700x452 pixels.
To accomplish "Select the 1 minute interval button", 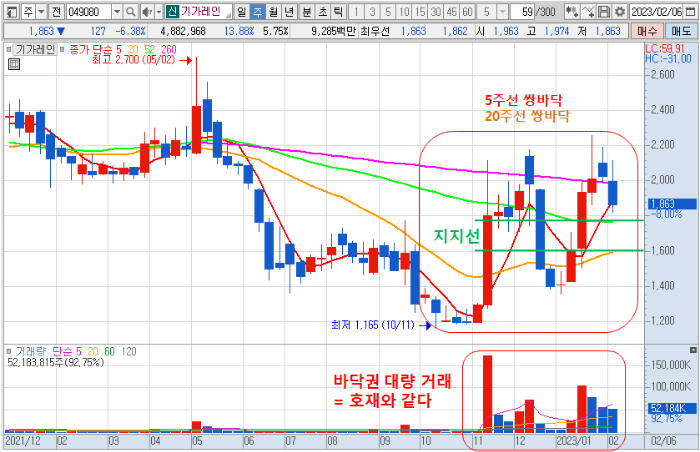I will (356, 12).
